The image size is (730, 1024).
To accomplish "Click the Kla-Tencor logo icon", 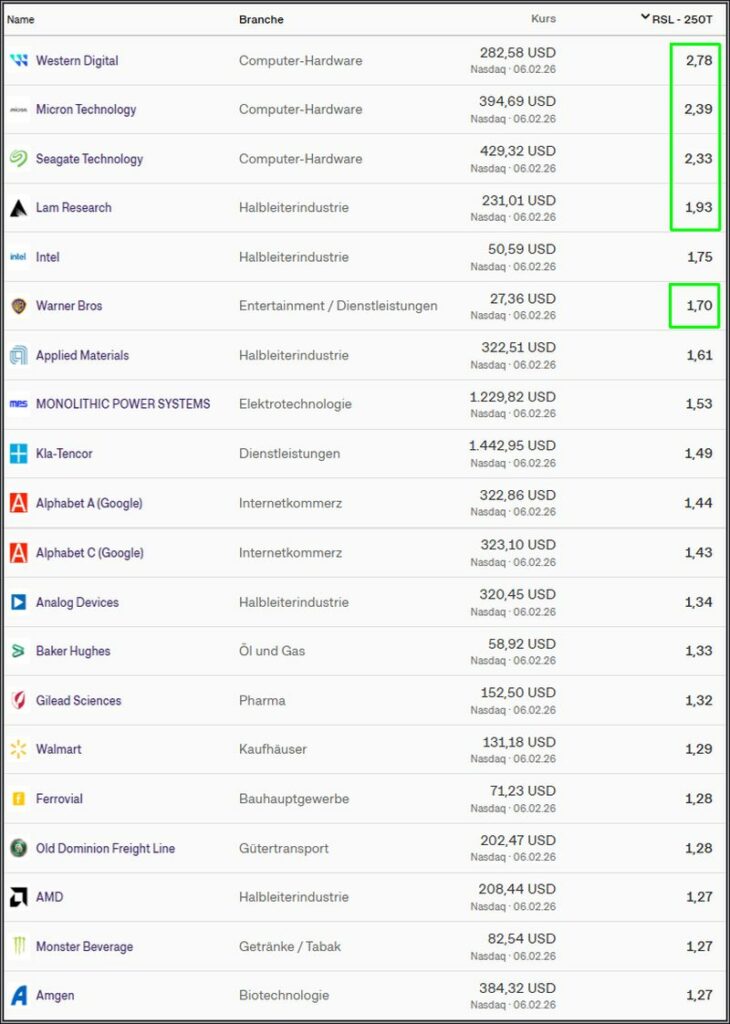I will (19, 454).
